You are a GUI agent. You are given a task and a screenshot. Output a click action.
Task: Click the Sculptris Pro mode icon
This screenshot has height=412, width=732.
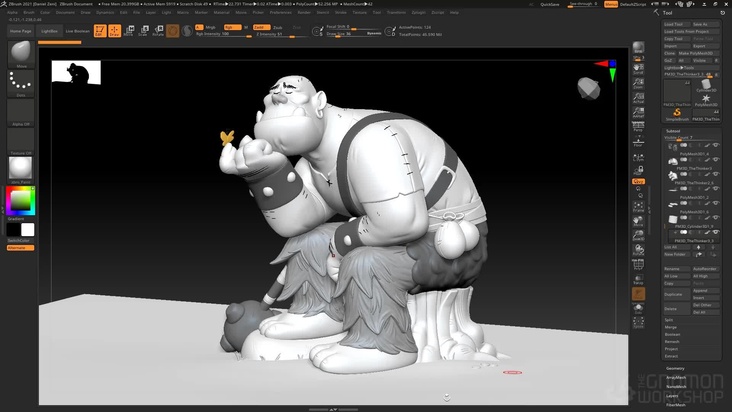[187, 31]
